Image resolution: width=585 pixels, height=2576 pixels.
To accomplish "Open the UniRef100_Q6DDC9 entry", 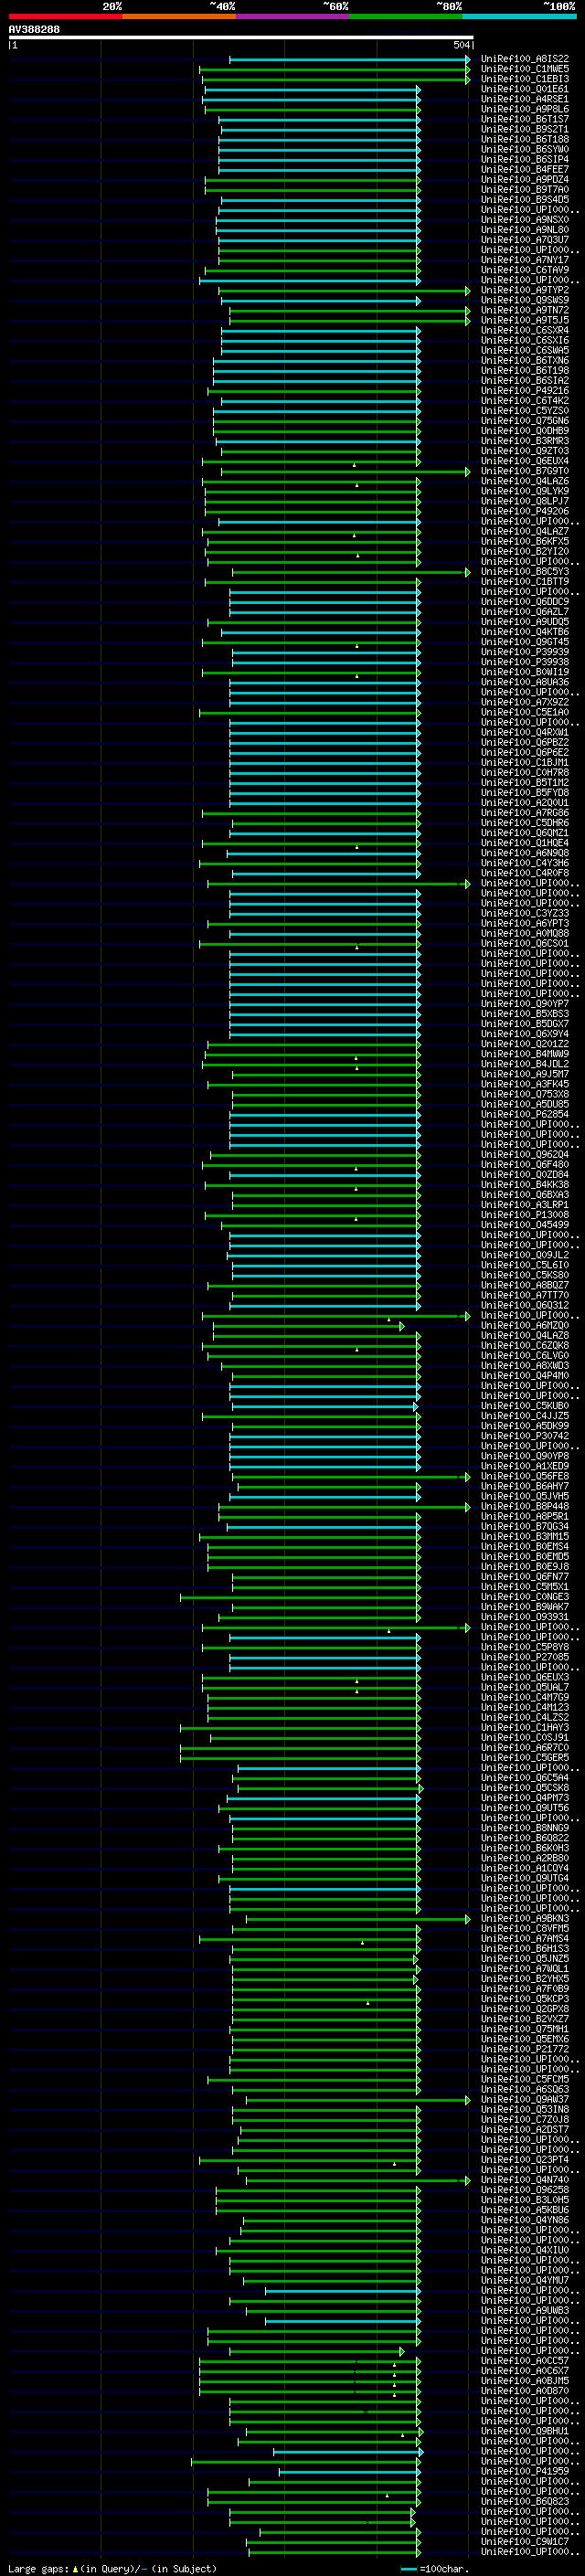I will coord(525,602).
